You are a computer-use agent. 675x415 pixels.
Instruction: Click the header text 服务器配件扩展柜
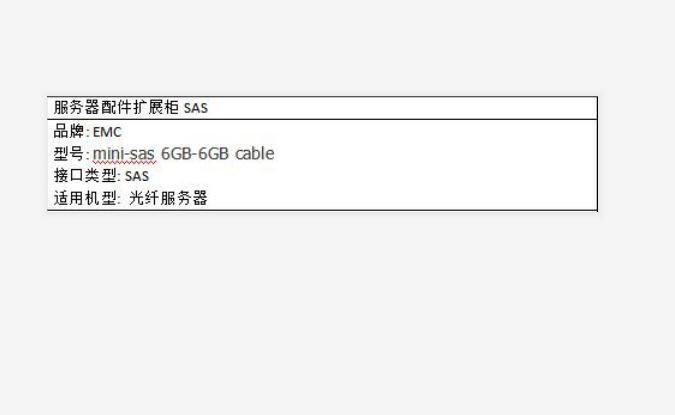(116, 107)
